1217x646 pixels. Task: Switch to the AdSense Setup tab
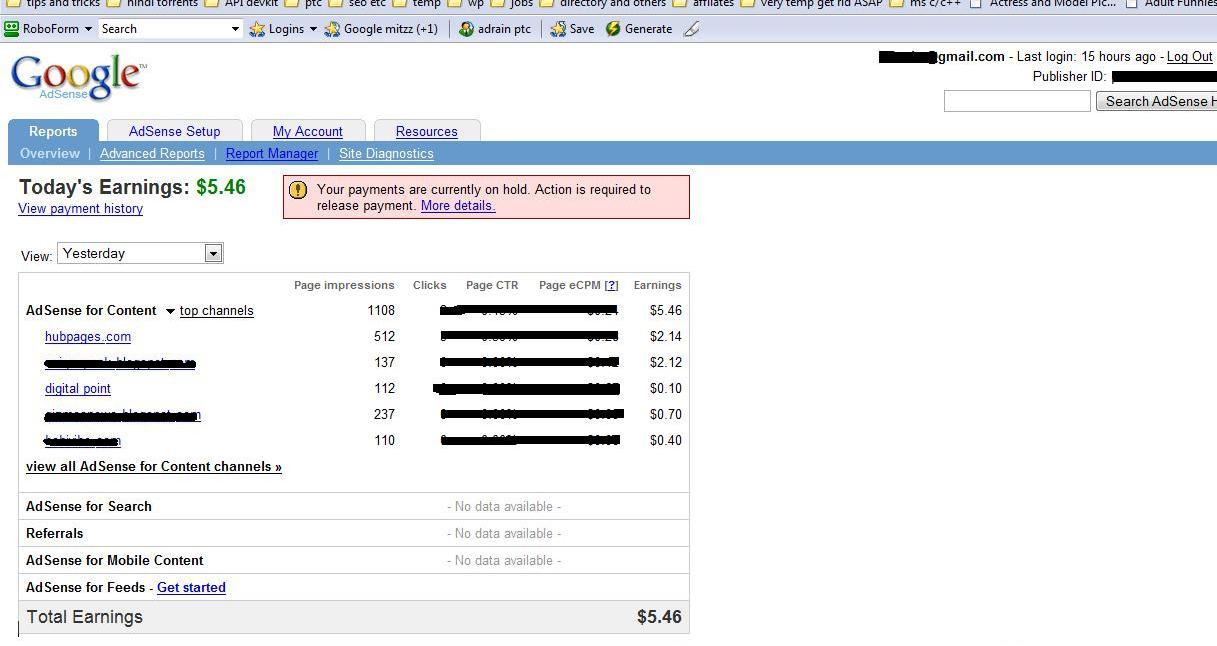pyautogui.click(x=175, y=131)
